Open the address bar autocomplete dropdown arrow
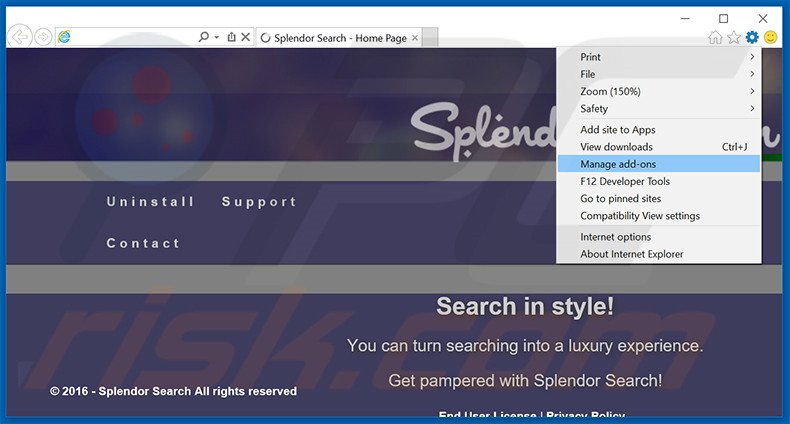The image size is (790, 424). tap(216, 37)
